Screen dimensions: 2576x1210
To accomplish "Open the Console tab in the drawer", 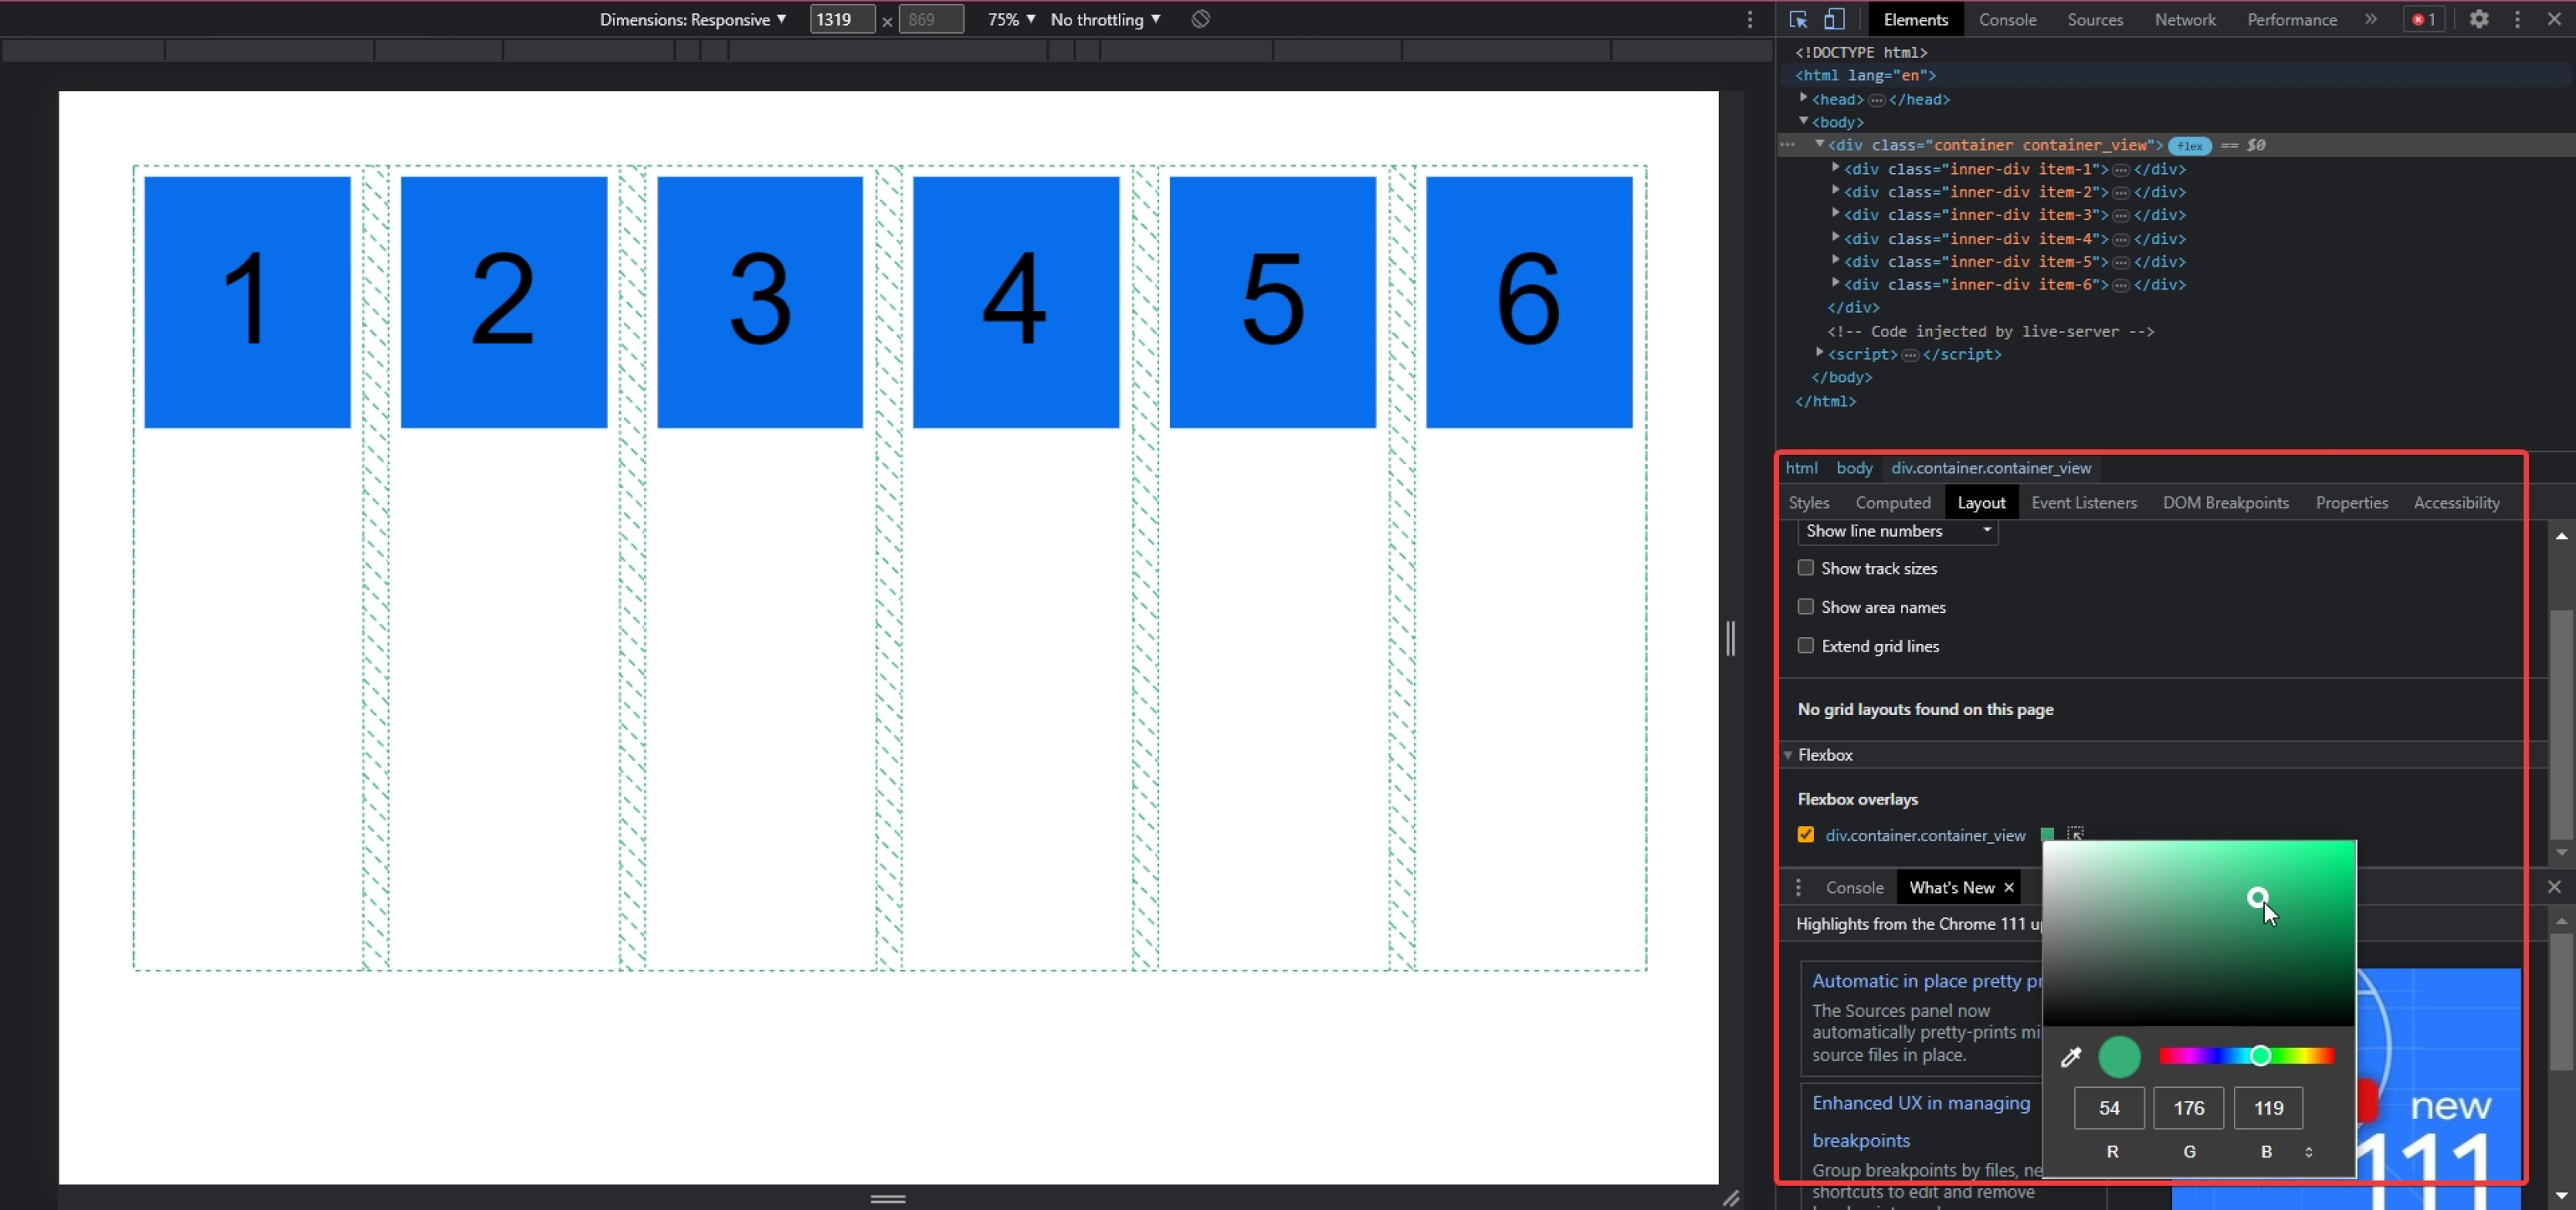I will click(x=1854, y=887).
